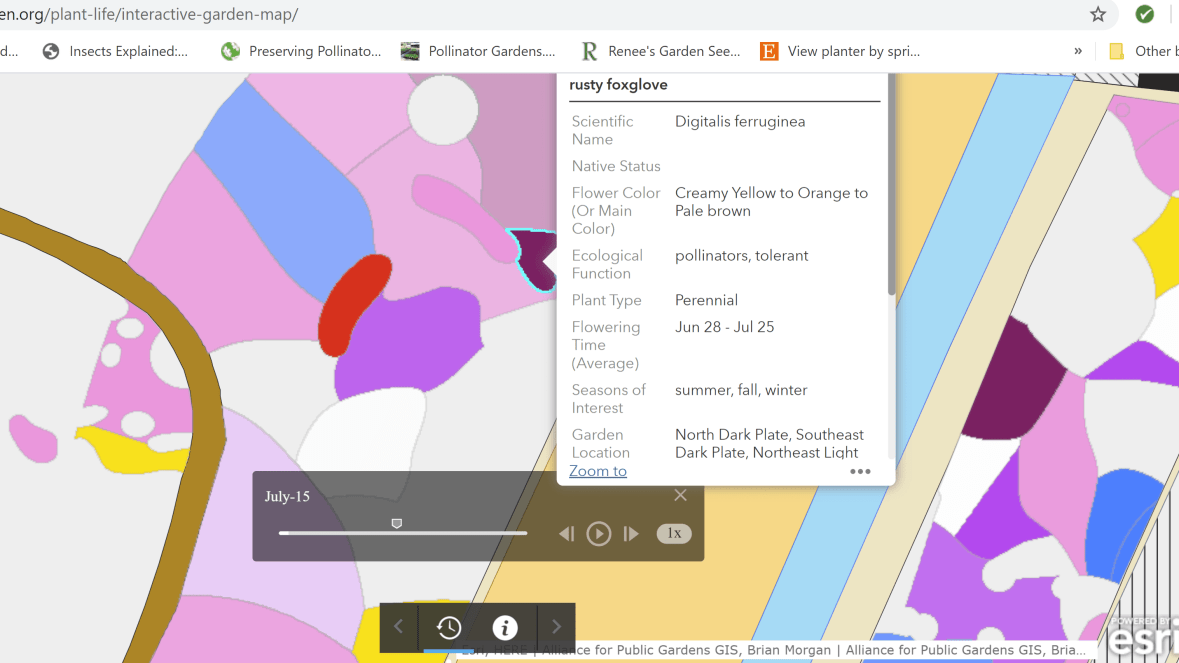The height and width of the screenshot is (663, 1179).
Task: Close the July-15 time slider panel
Action: pos(680,495)
